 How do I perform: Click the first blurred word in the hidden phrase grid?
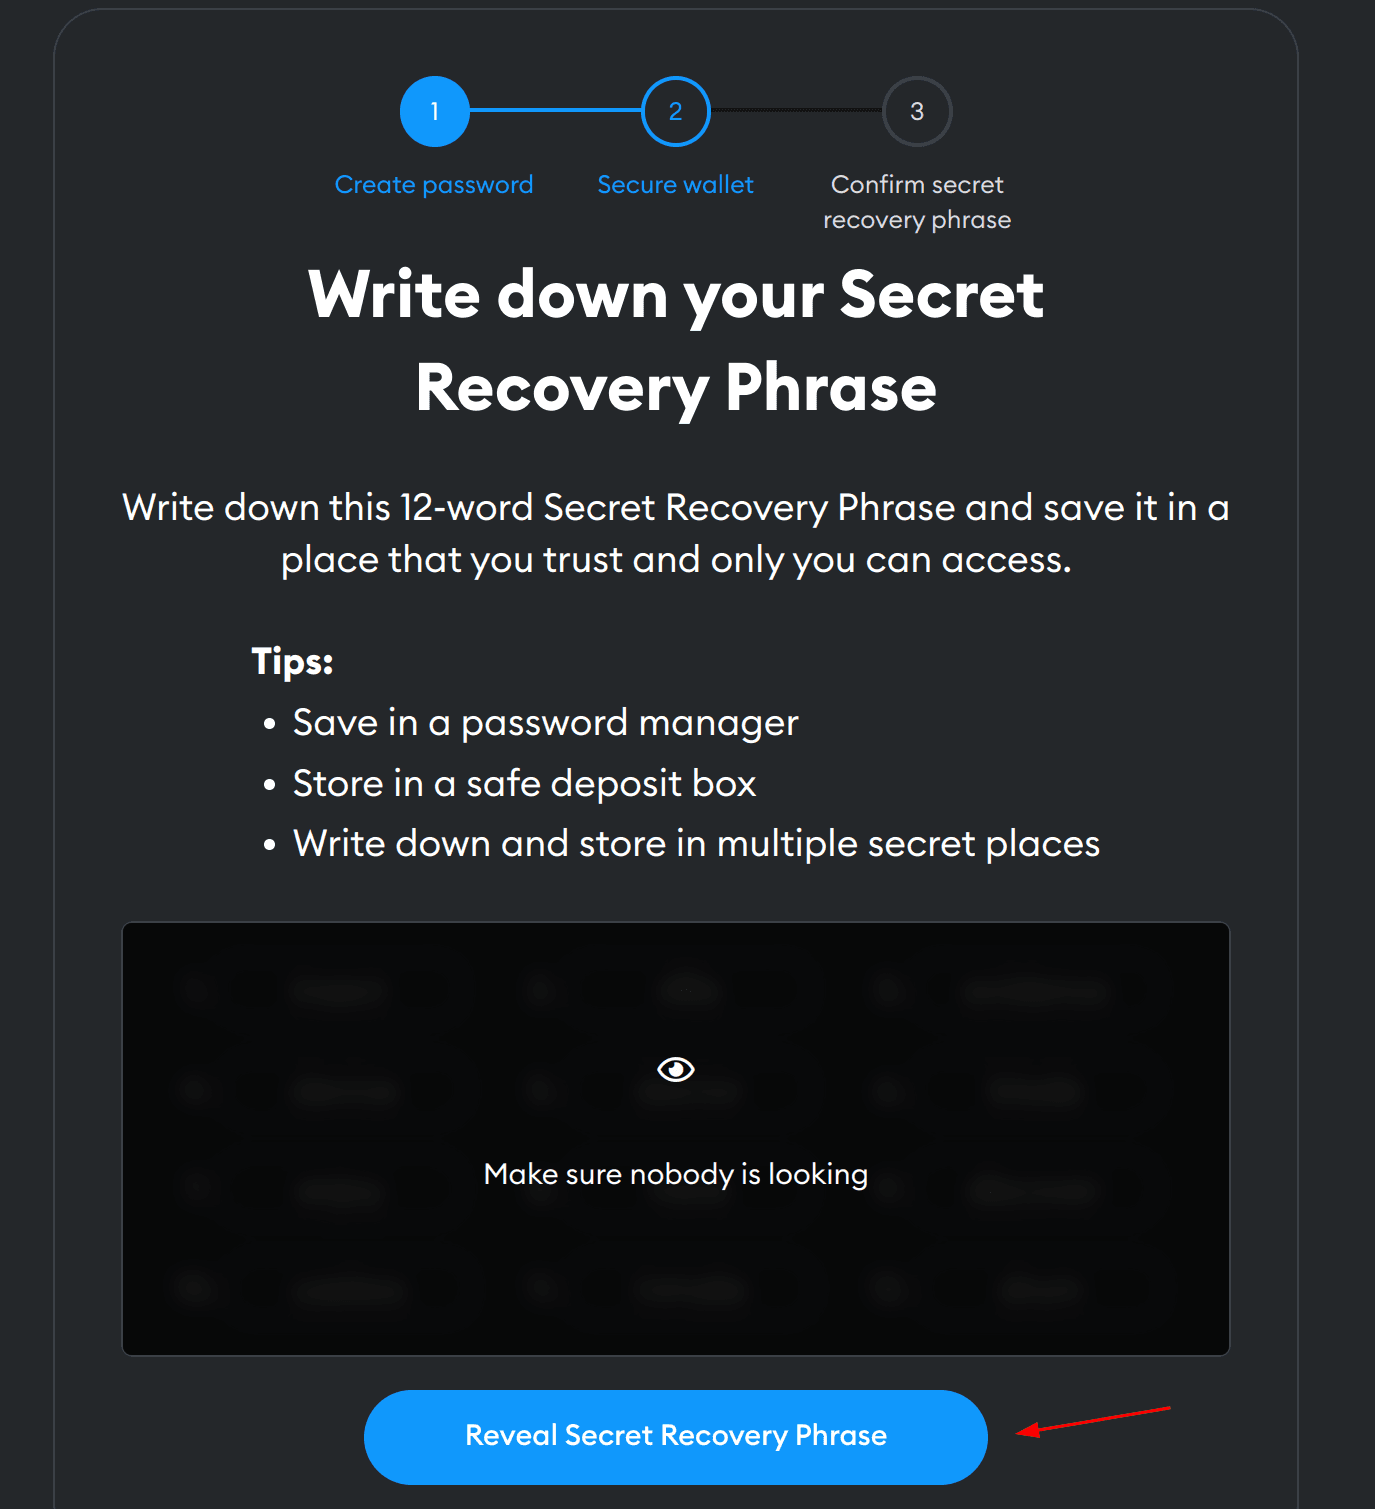pos(340,990)
